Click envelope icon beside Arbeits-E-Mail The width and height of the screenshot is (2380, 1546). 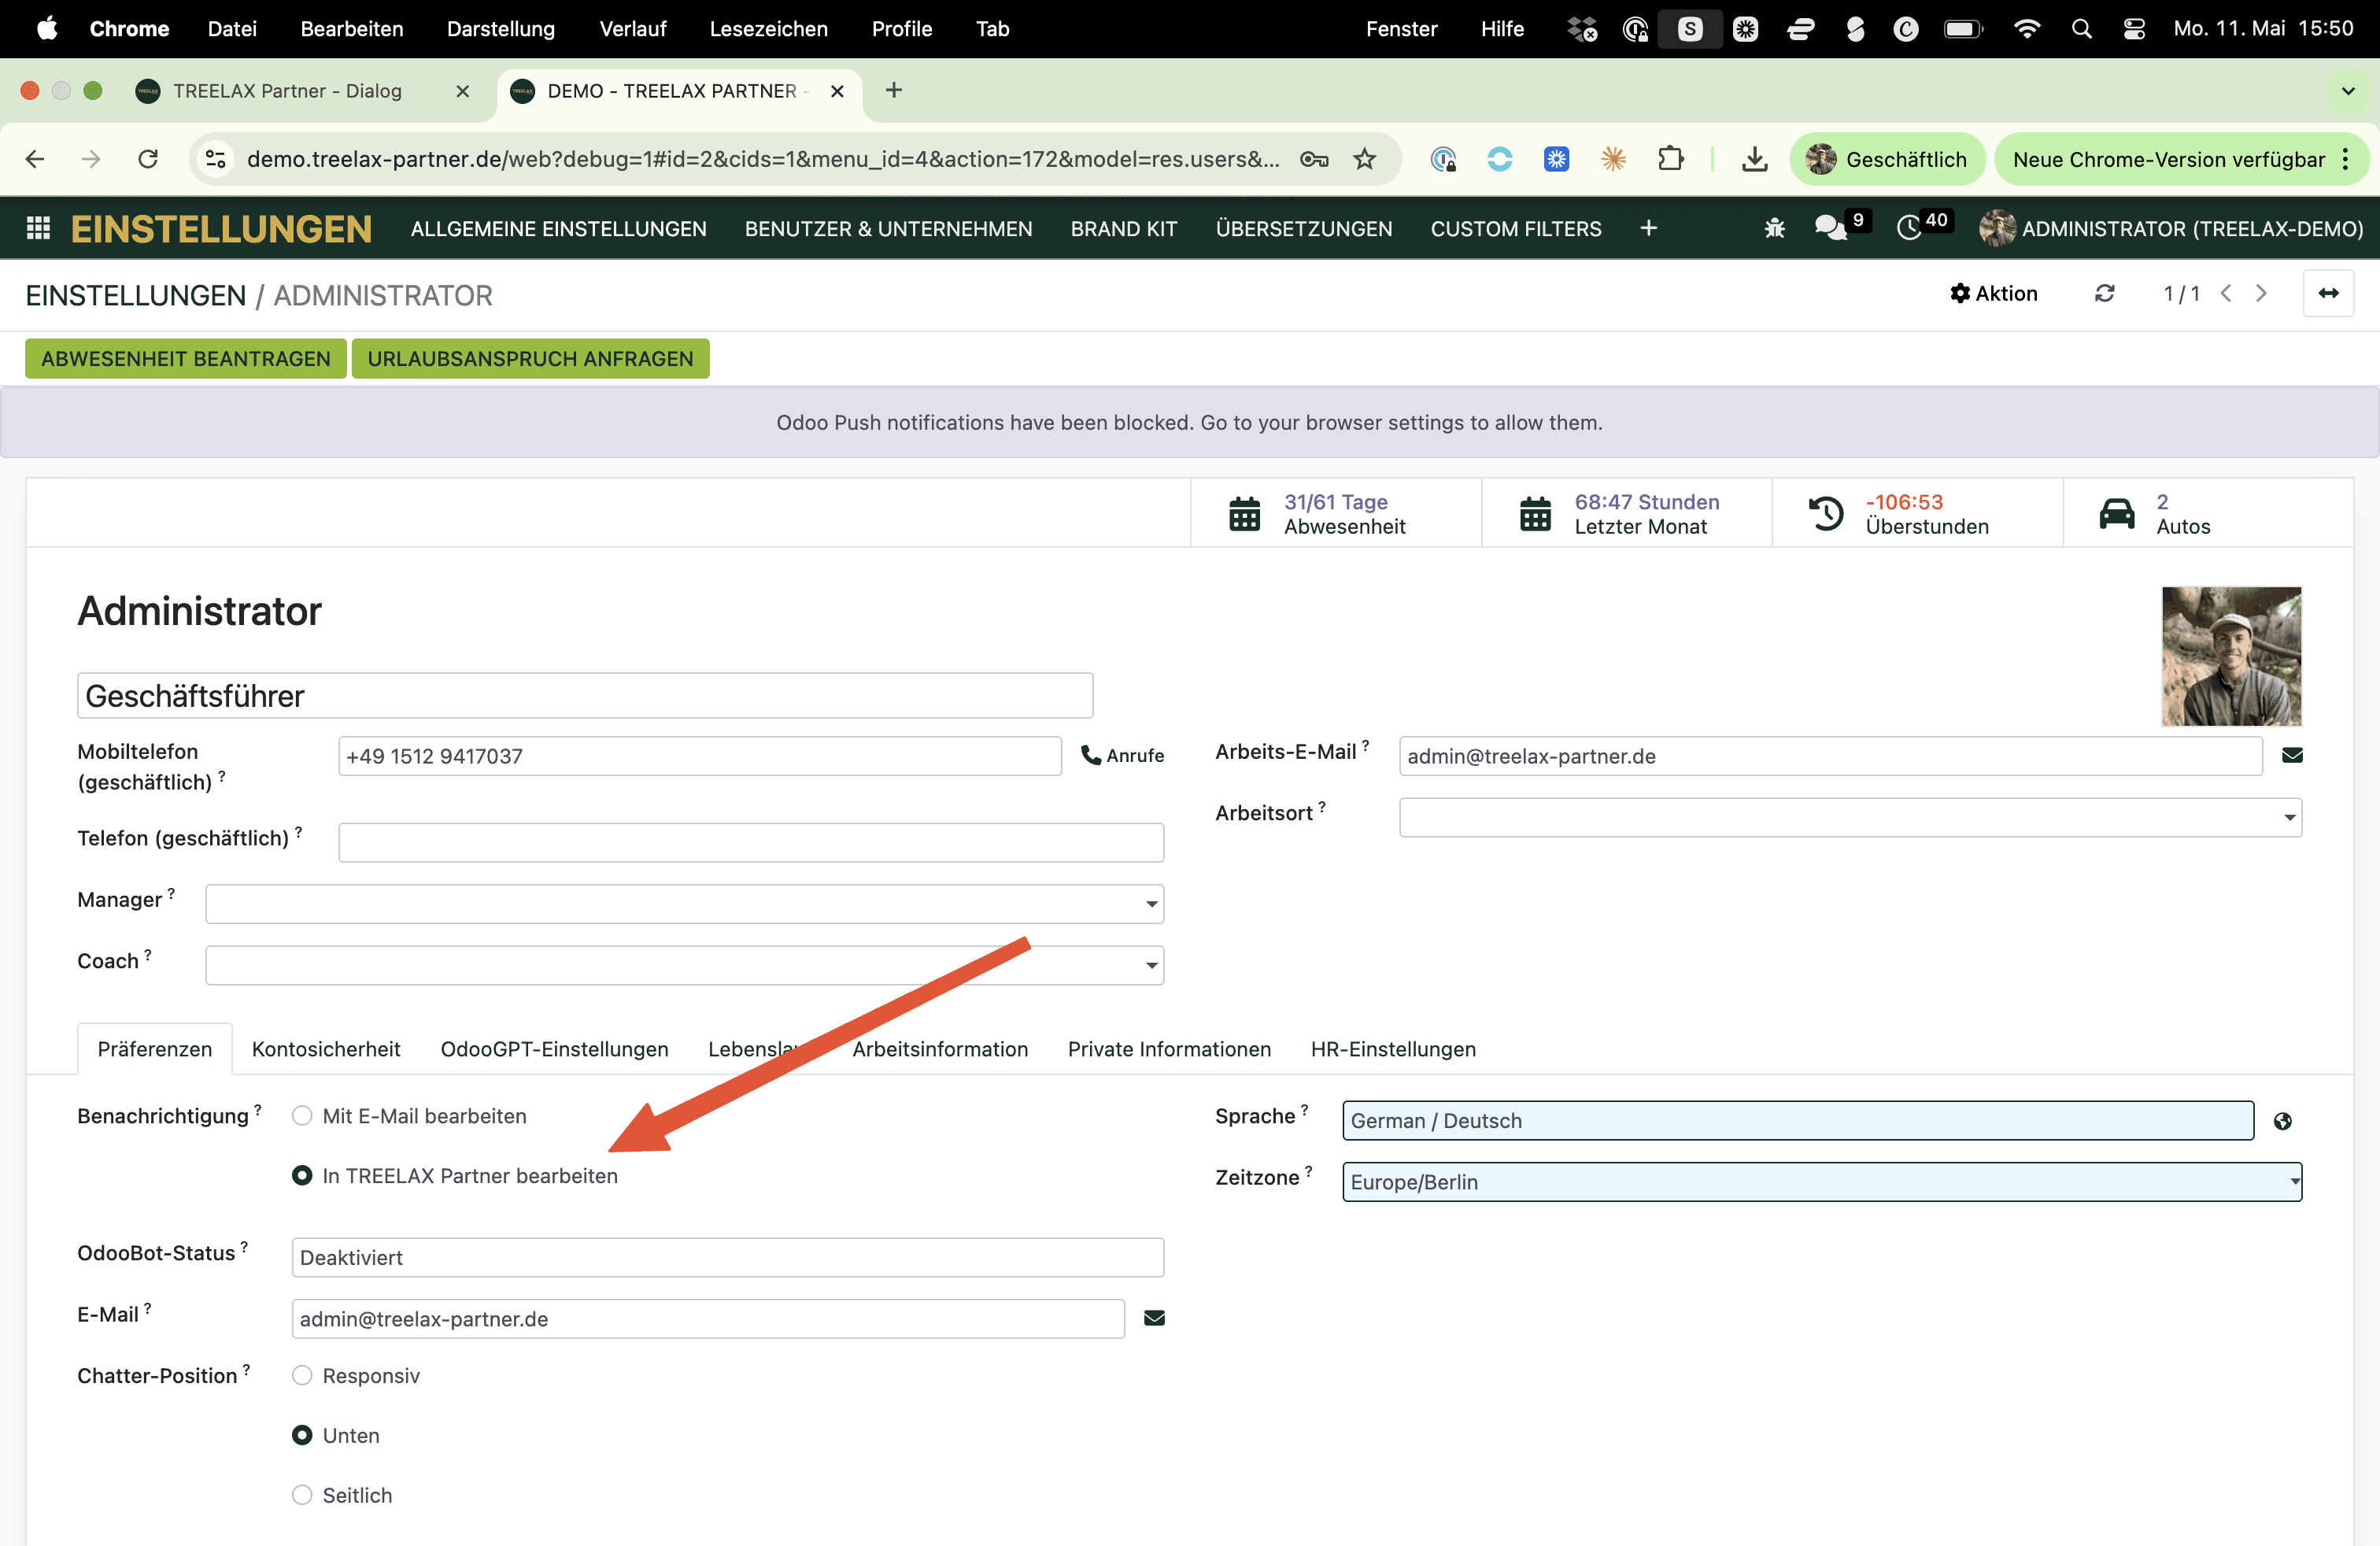[2292, 755]
